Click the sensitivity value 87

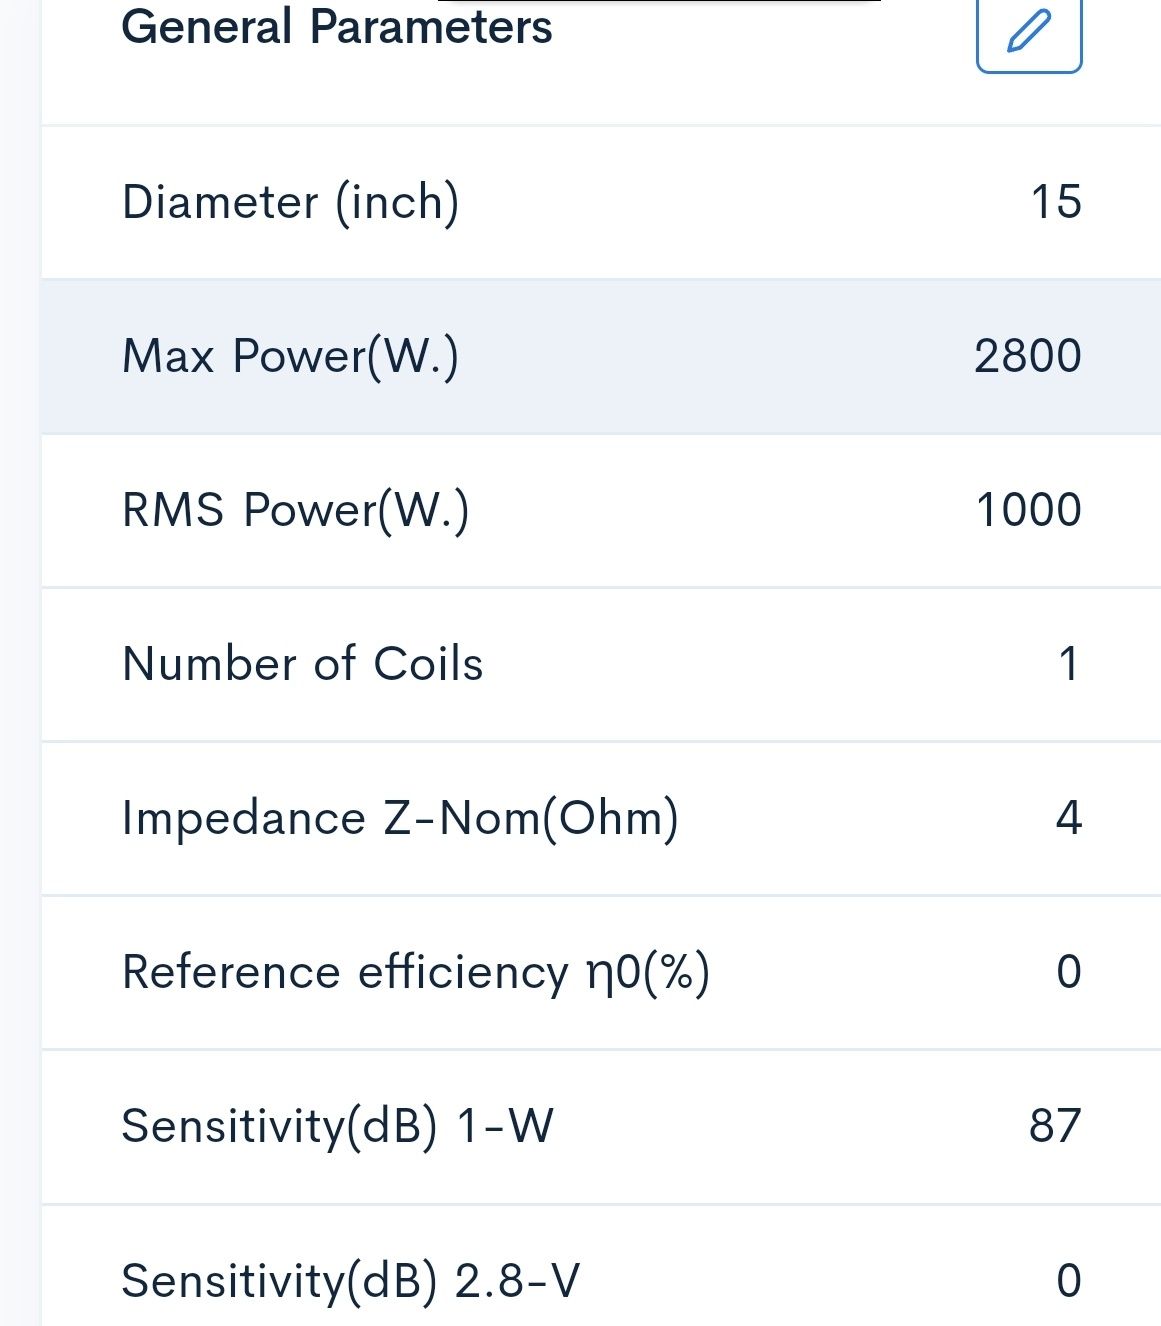tap(1055, 1126)
